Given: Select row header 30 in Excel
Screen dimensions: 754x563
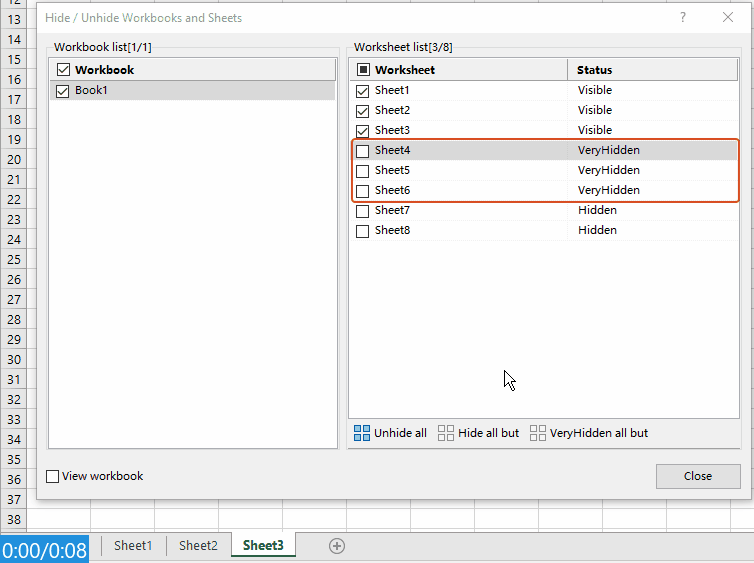Looking at the screenshot, I should click(x=14, y=360).
